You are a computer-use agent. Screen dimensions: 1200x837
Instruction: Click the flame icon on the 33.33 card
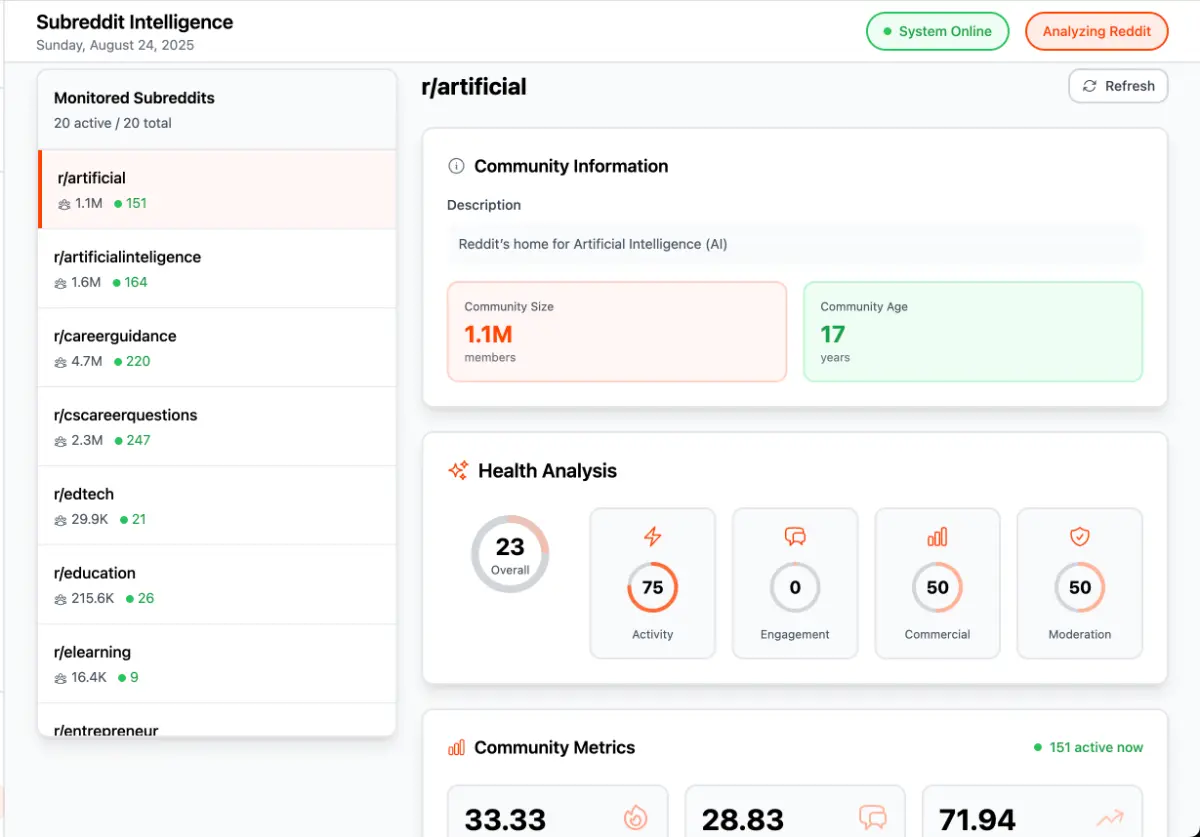click(x=635, y=818)
